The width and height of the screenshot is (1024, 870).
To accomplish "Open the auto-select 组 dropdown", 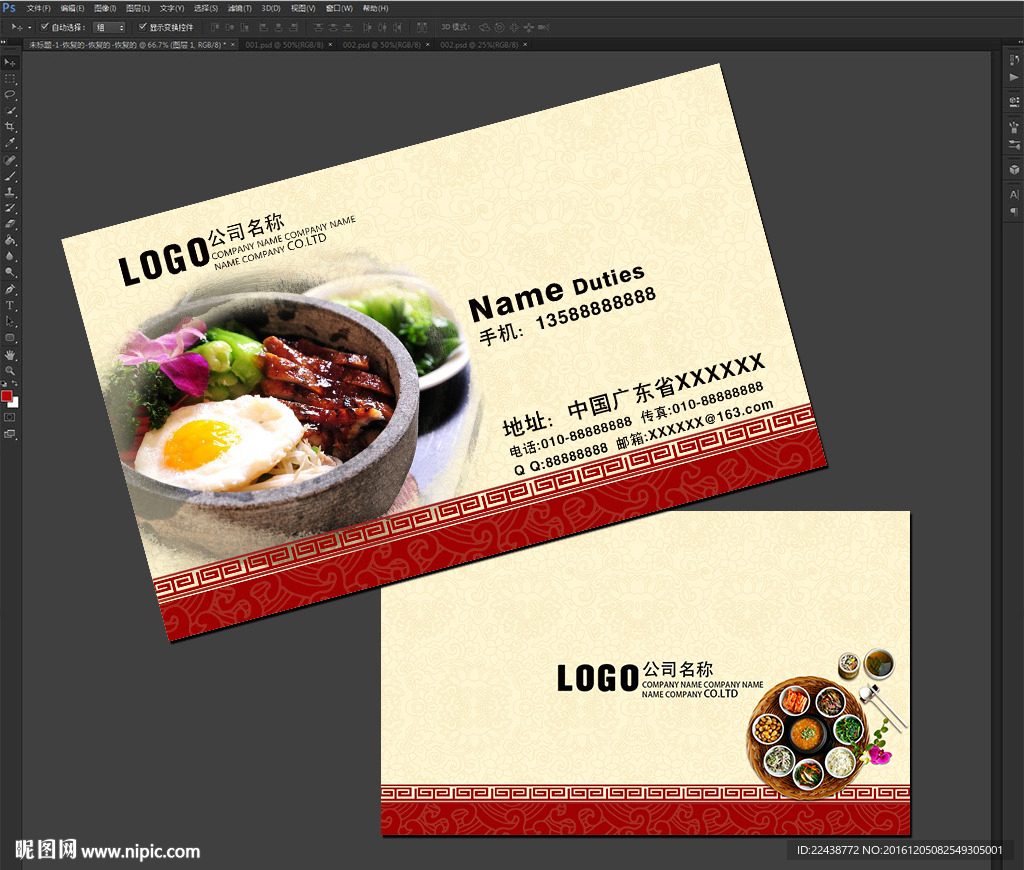I will pos(109,27).
